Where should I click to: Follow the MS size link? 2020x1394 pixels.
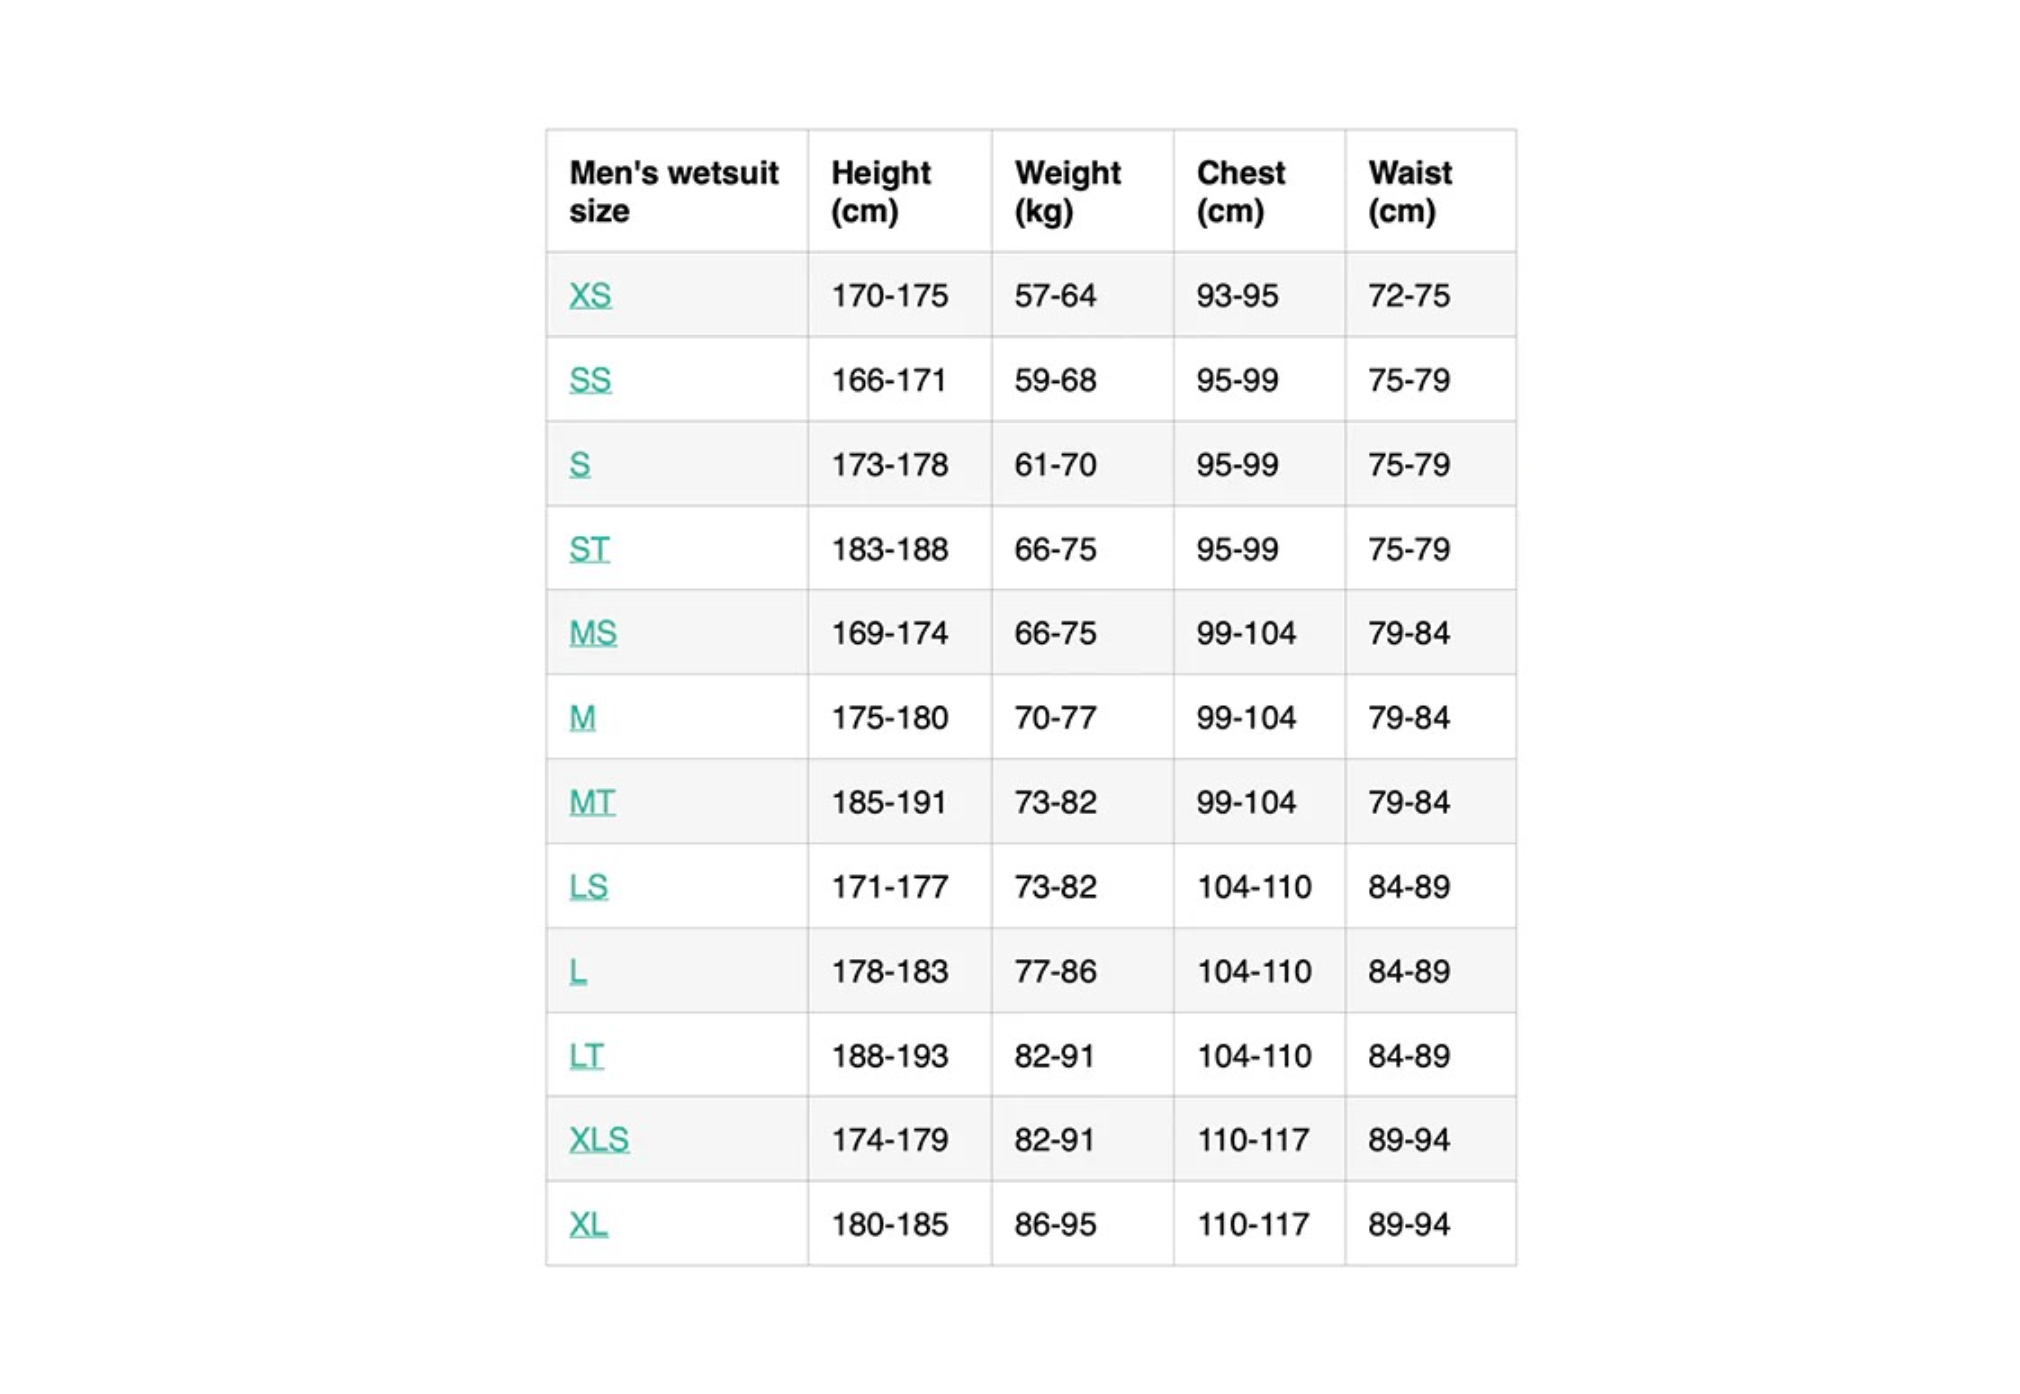pos(592,633)
